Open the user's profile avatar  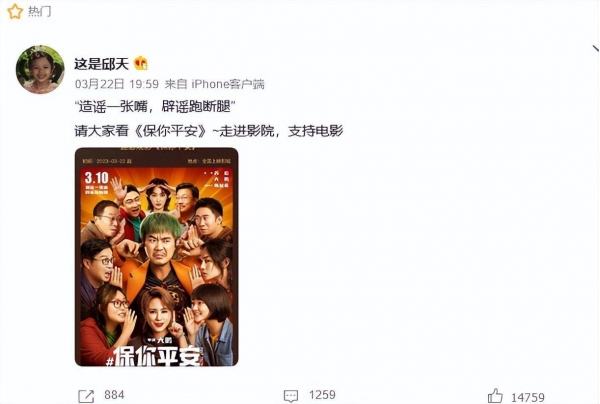(x=40, y=69)
